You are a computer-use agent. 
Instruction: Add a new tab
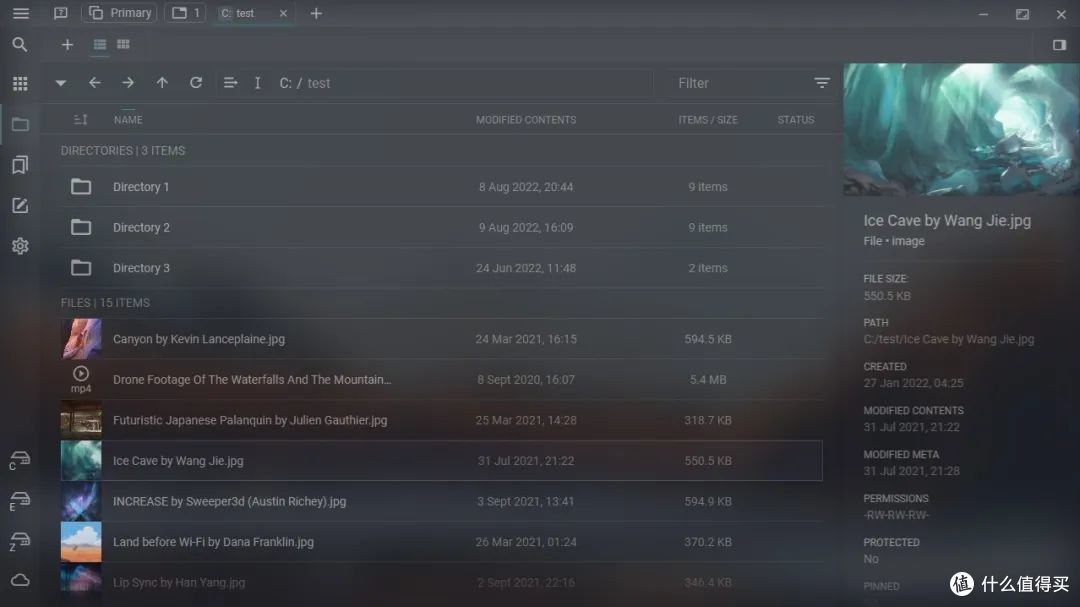(316, 13)
